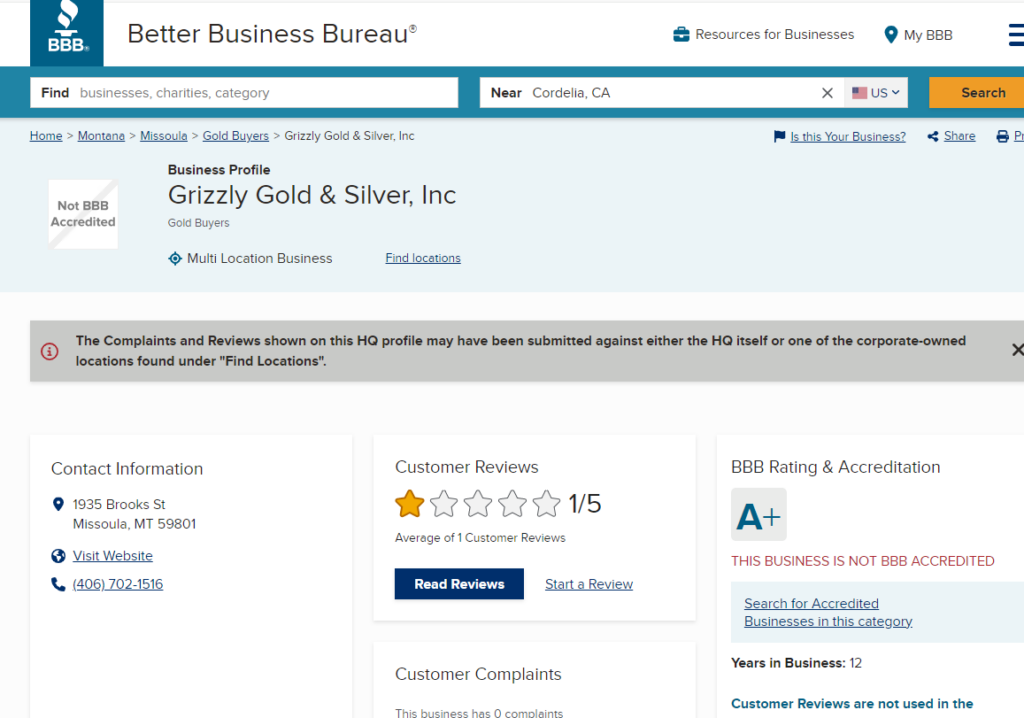The width and height of the screenshot is (1024, 718).
Task: Click the Average of 1 Customer Reviews text
Action: pos(480,538)
